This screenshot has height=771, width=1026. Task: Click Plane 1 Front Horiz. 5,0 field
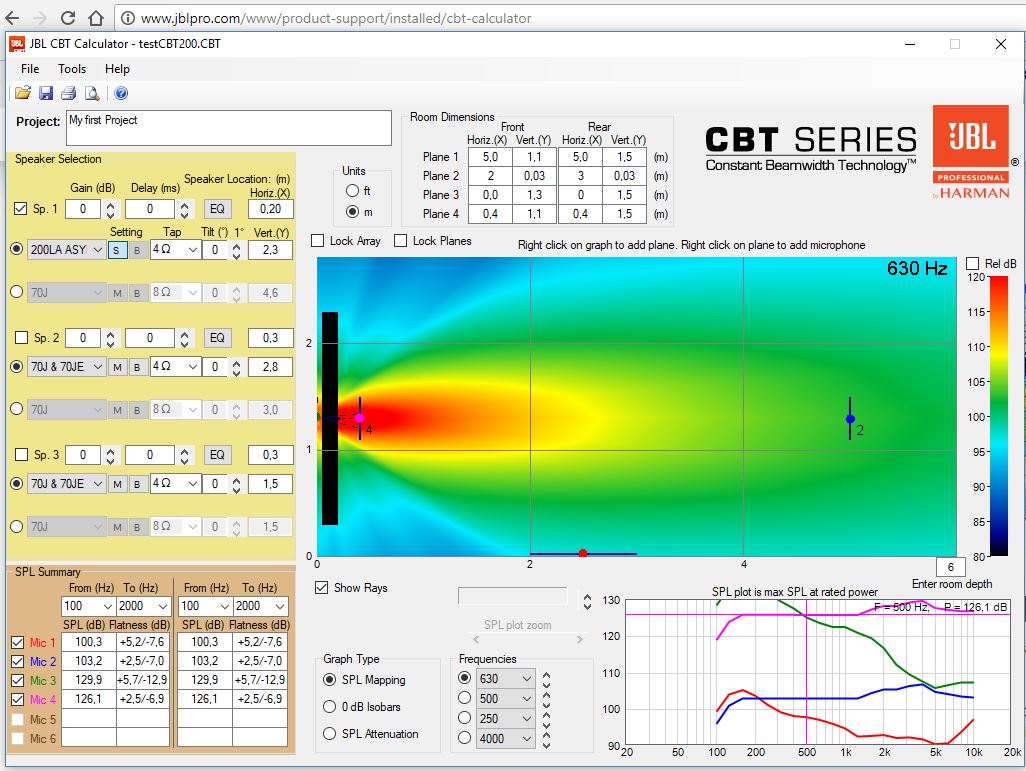pos(490,157)
